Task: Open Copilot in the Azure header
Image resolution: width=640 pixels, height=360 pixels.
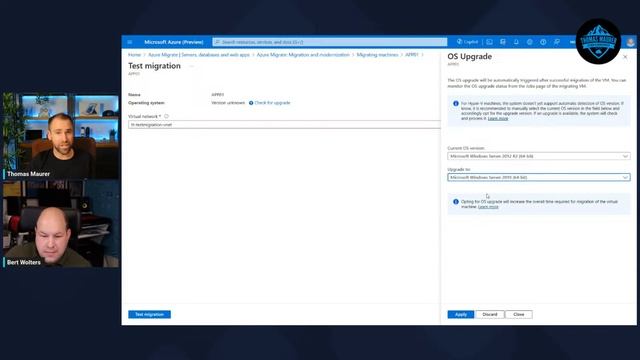Action: [467, 42]
